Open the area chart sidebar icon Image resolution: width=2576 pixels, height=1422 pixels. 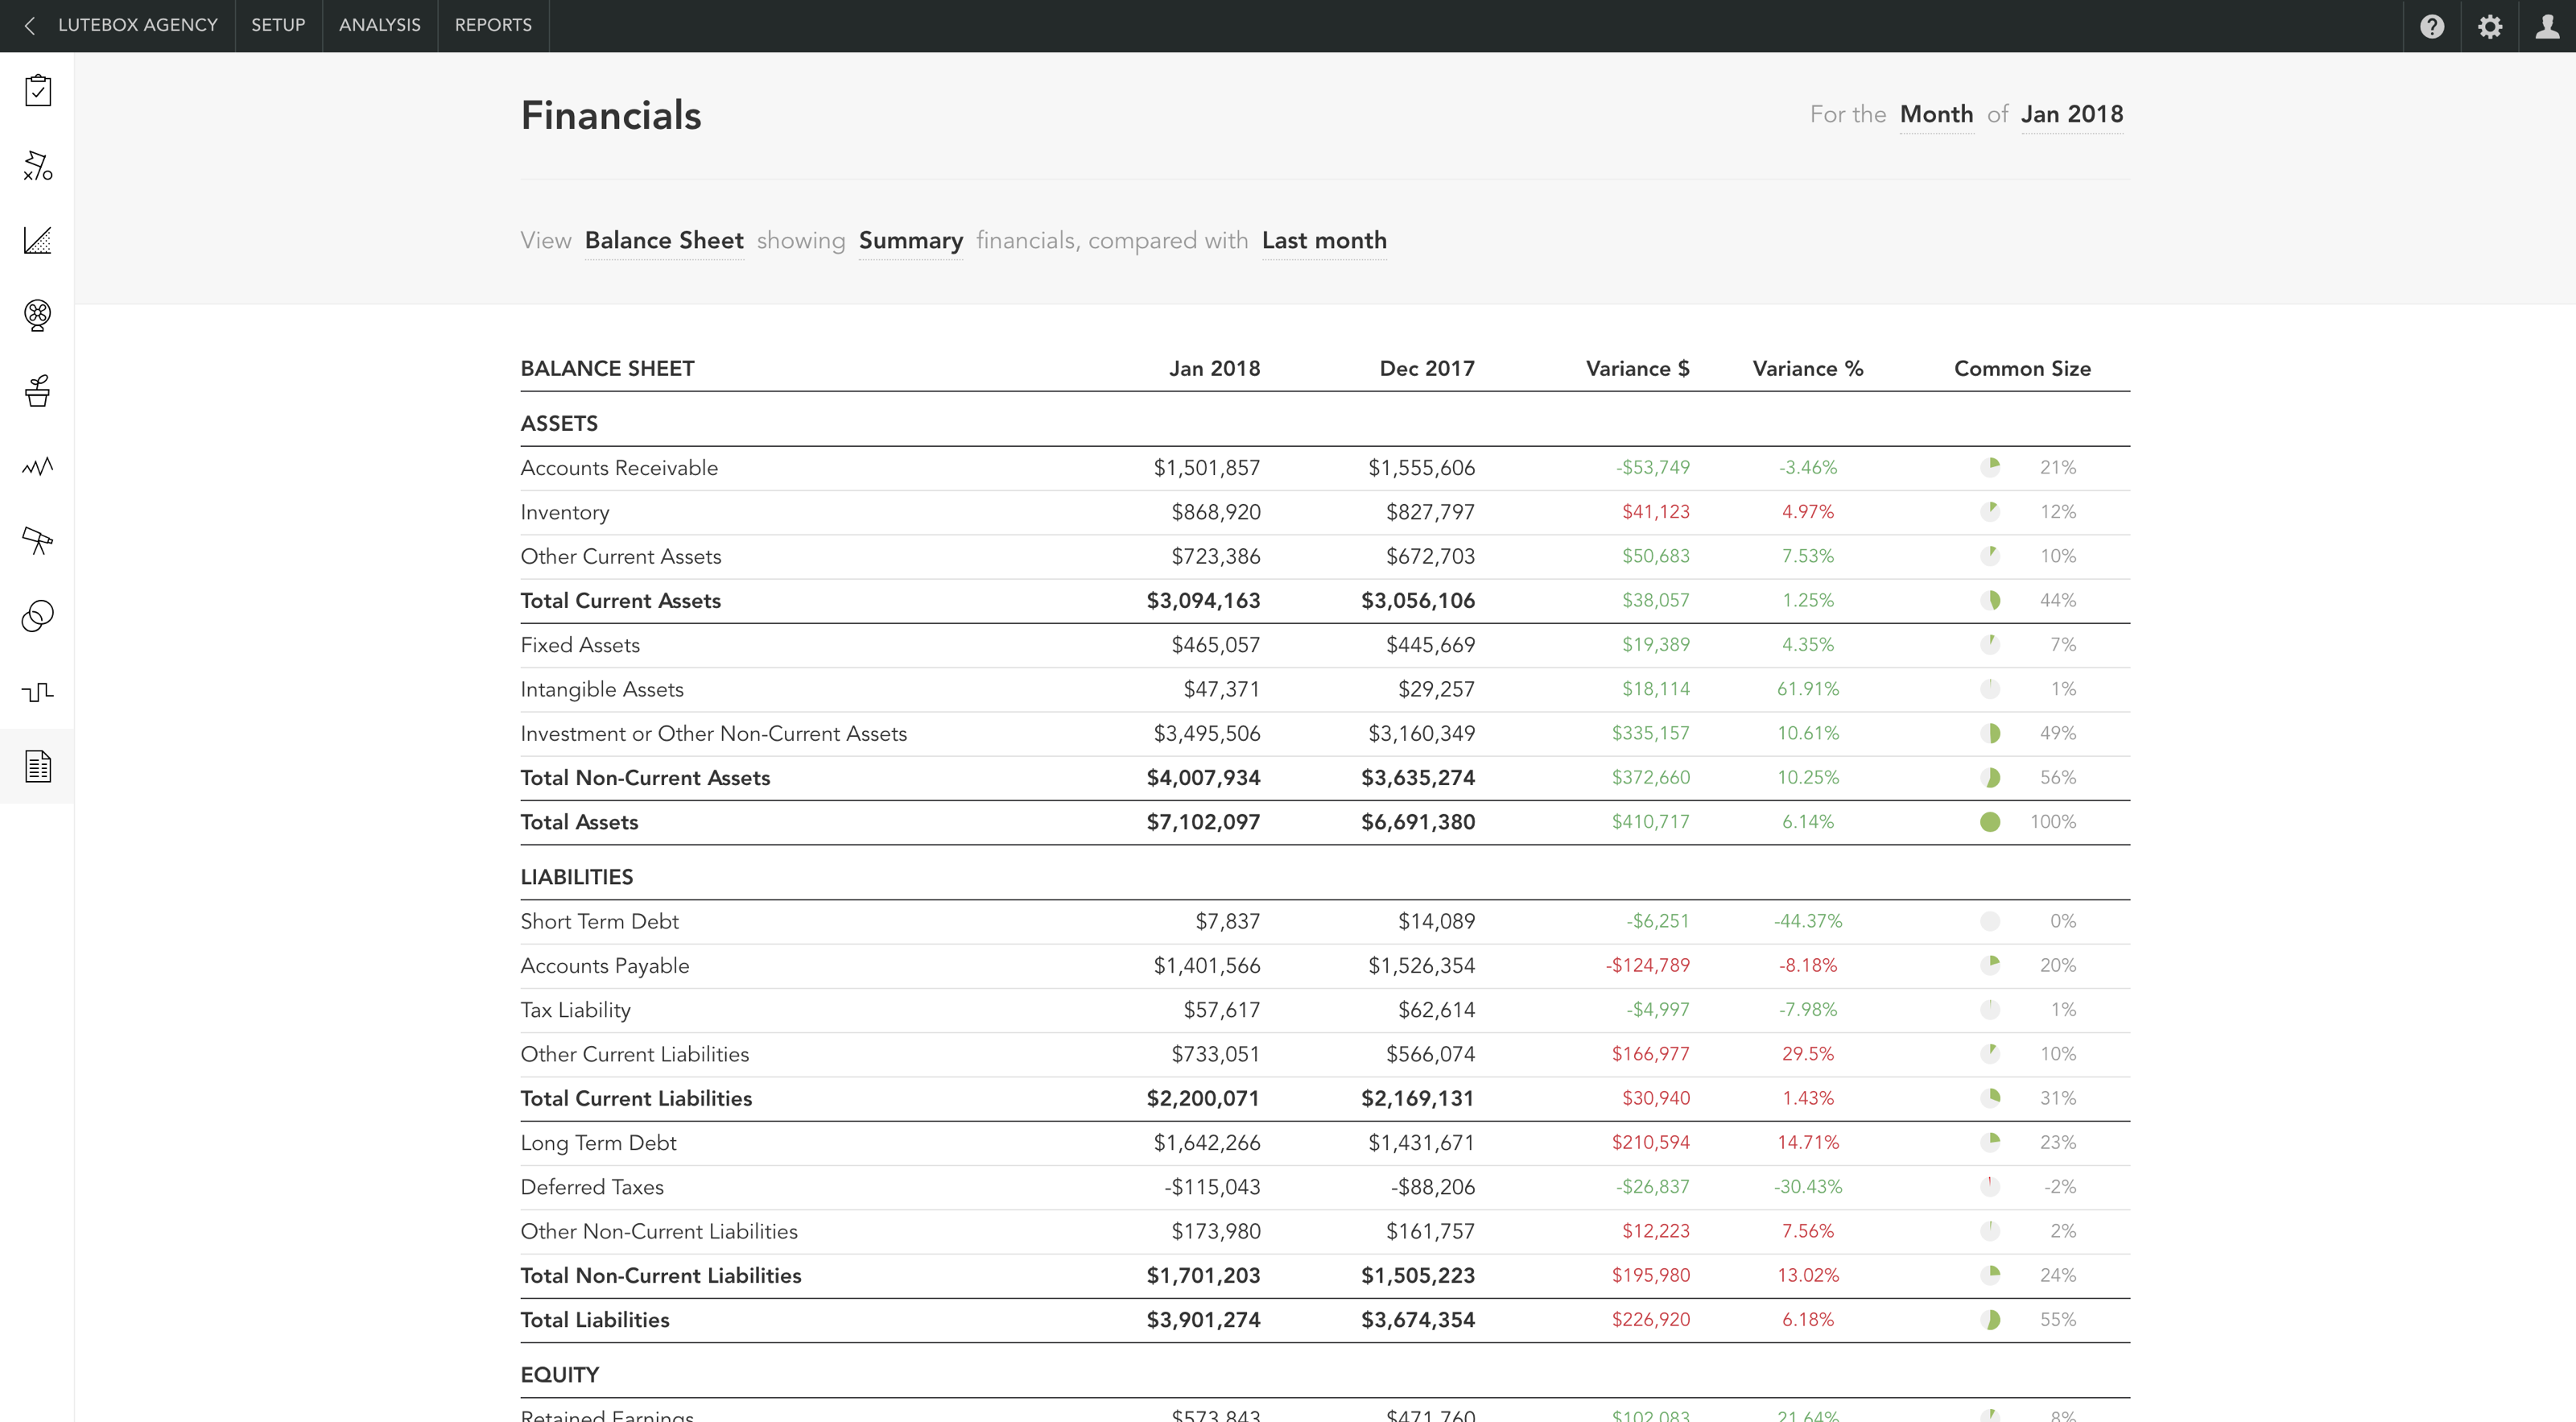tap(37, 241)
